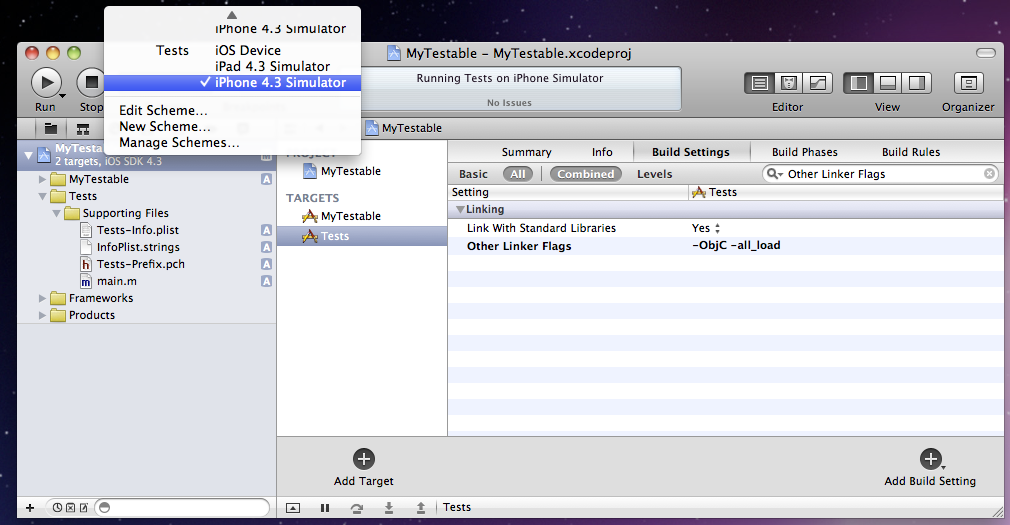Hide the debug area toggle icon
Image resolution: width=1010 pixels, height=525 pixels.
[x=292, y=508]
